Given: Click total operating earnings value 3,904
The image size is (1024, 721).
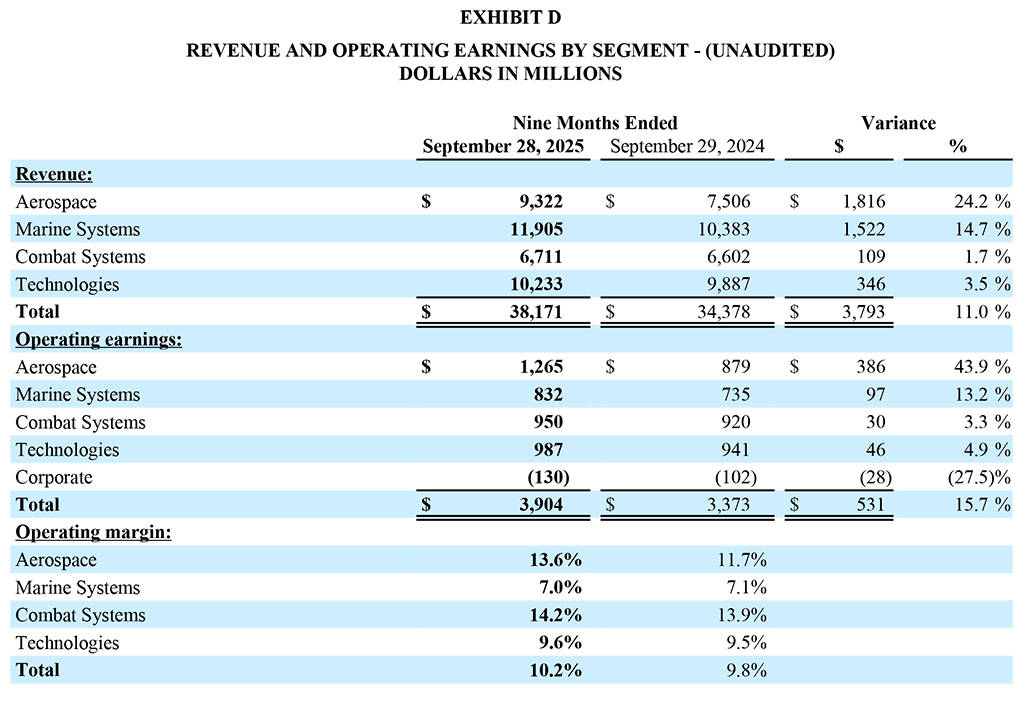Looking at the screenshot, I should [540, 505].
